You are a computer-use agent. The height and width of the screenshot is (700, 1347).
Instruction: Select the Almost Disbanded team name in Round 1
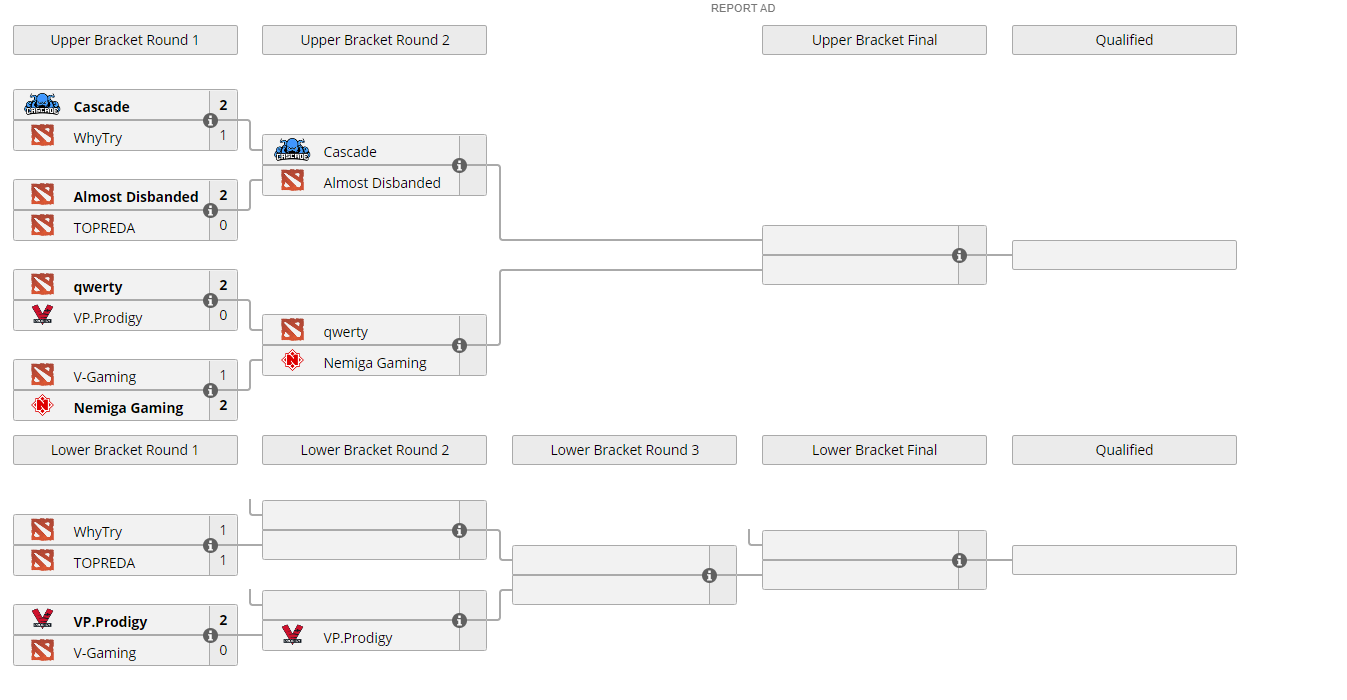click(x=136, y=197)
